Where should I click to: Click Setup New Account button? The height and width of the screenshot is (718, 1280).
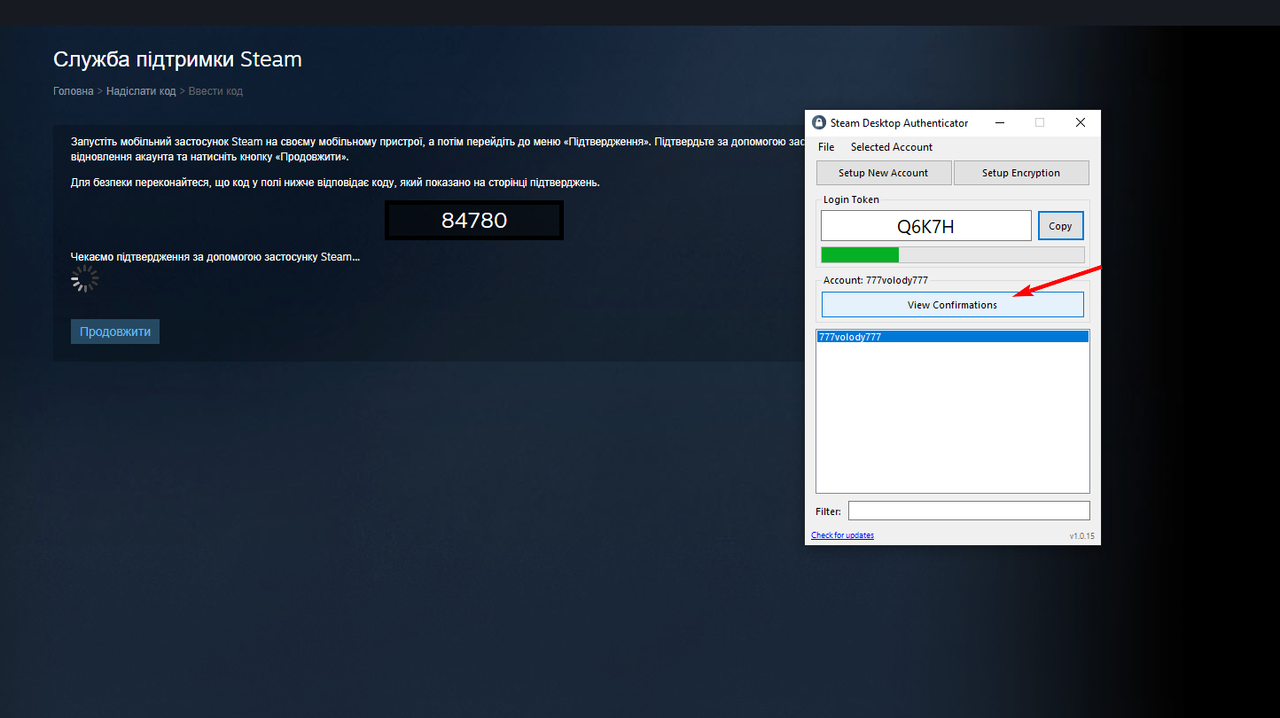[883, 173]
